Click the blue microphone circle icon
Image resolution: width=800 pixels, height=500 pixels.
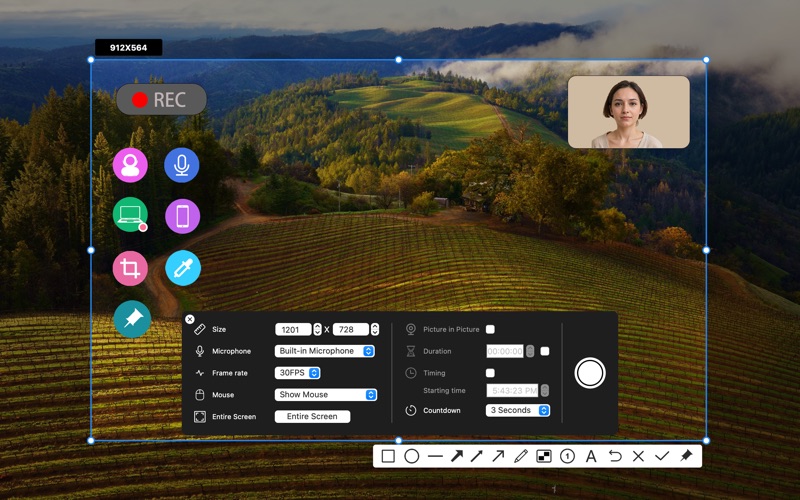tap(182, 165)
